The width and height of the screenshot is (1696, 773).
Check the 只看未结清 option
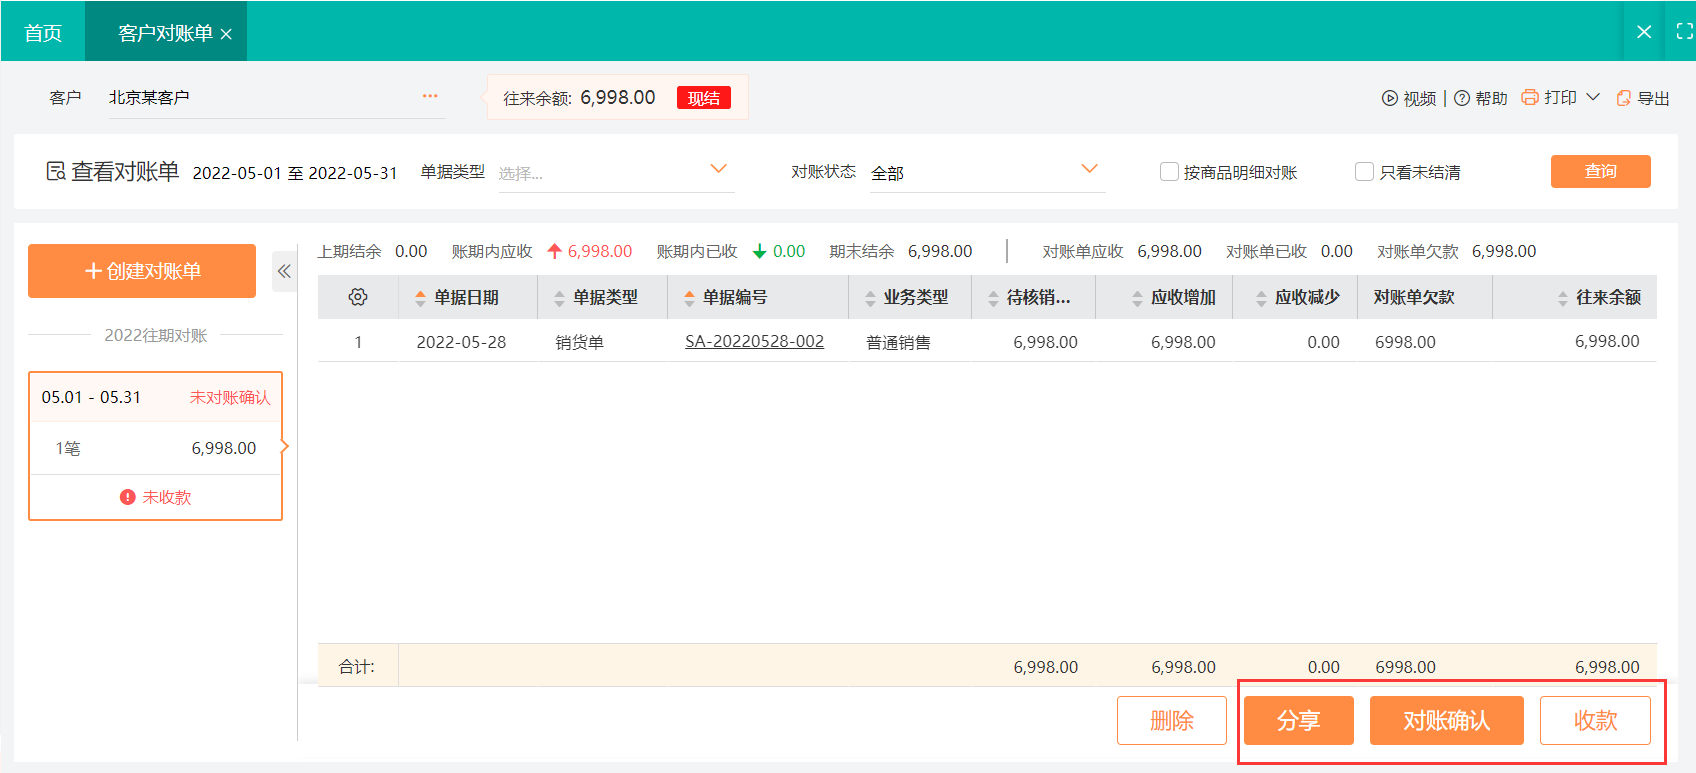coord(1364,172)
